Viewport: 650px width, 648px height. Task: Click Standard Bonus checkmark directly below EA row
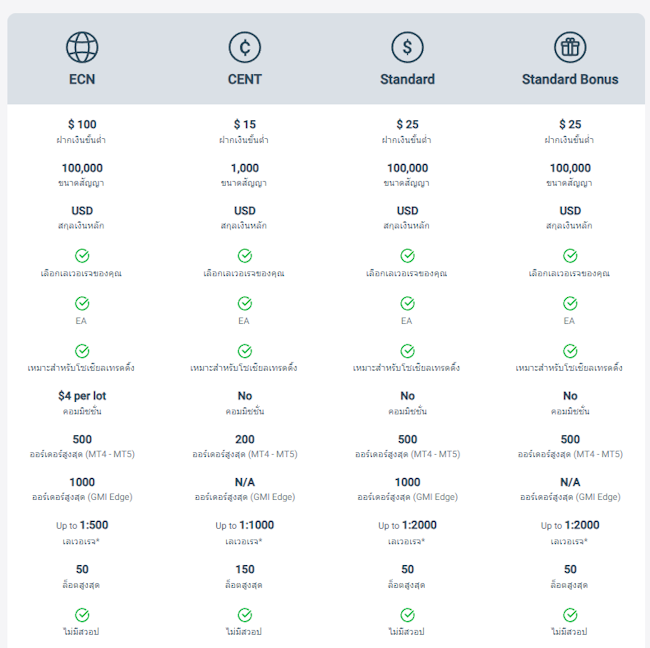click(570, 351)
